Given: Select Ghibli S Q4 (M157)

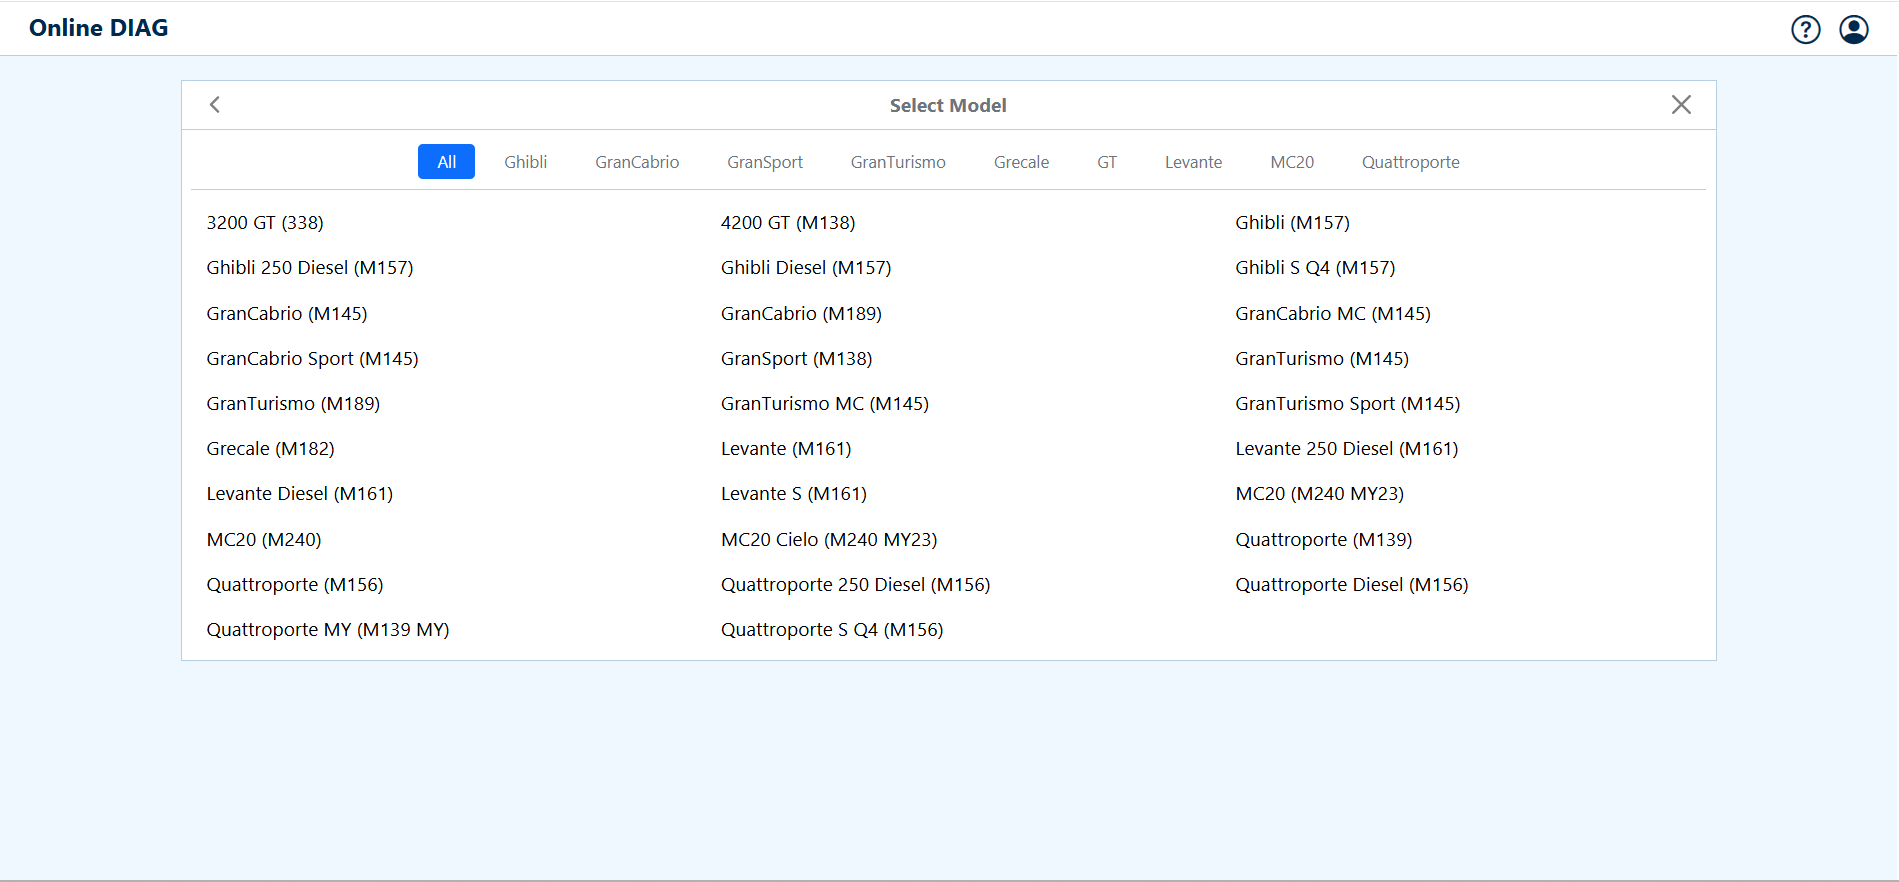Looking at the screenshot, I should (1314, 268).
